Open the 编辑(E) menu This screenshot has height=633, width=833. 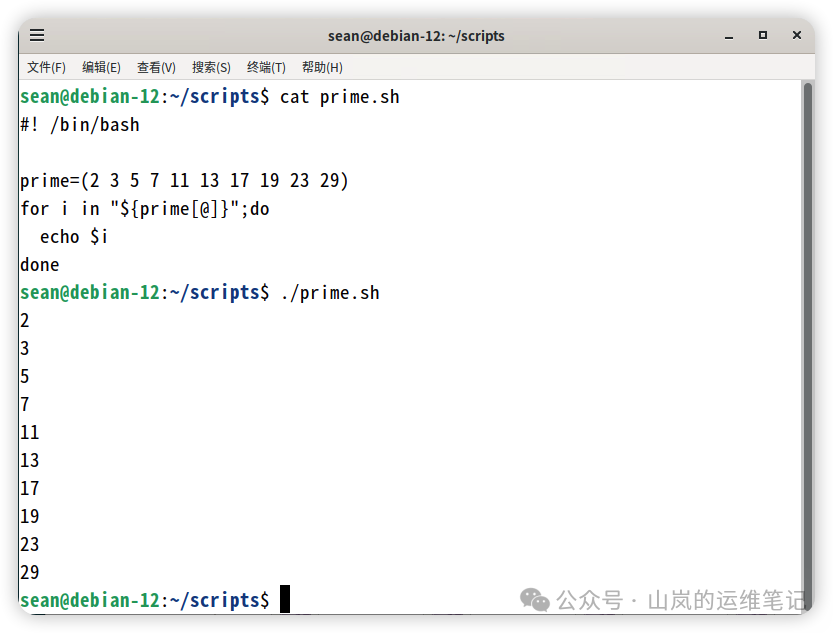101,67
